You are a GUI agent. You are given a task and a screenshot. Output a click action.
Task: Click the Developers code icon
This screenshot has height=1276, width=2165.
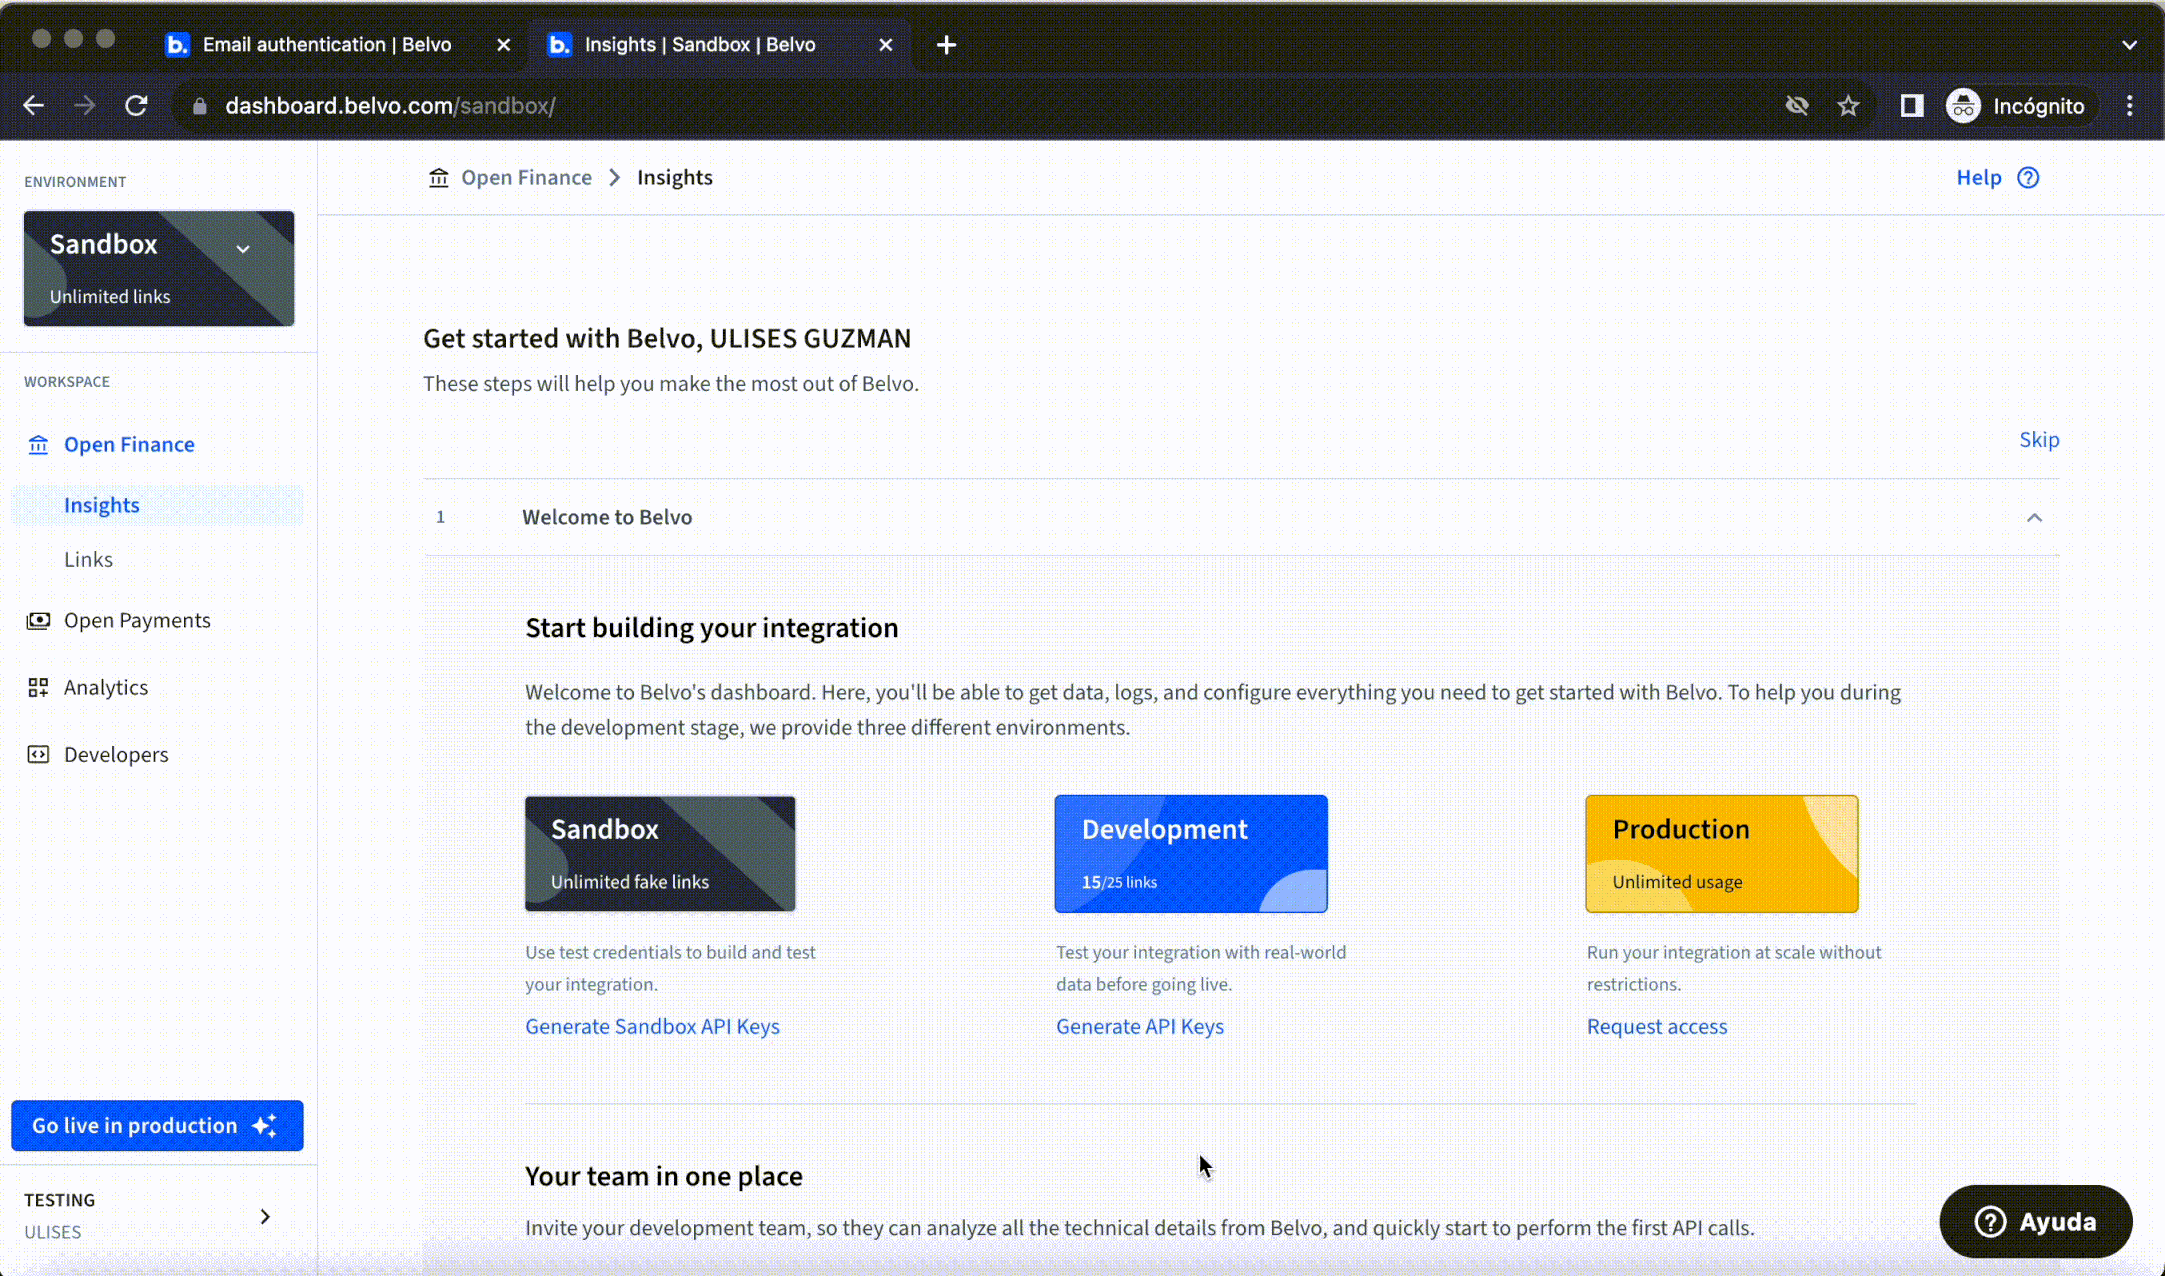pos(38,755)
